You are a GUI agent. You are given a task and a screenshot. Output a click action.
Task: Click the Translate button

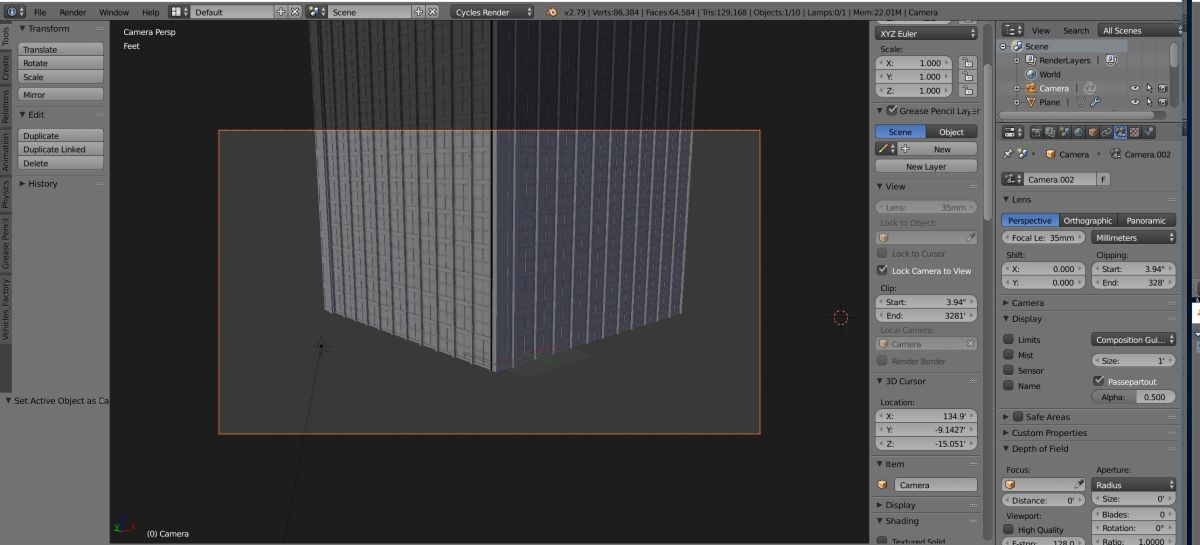coord(61,49)
